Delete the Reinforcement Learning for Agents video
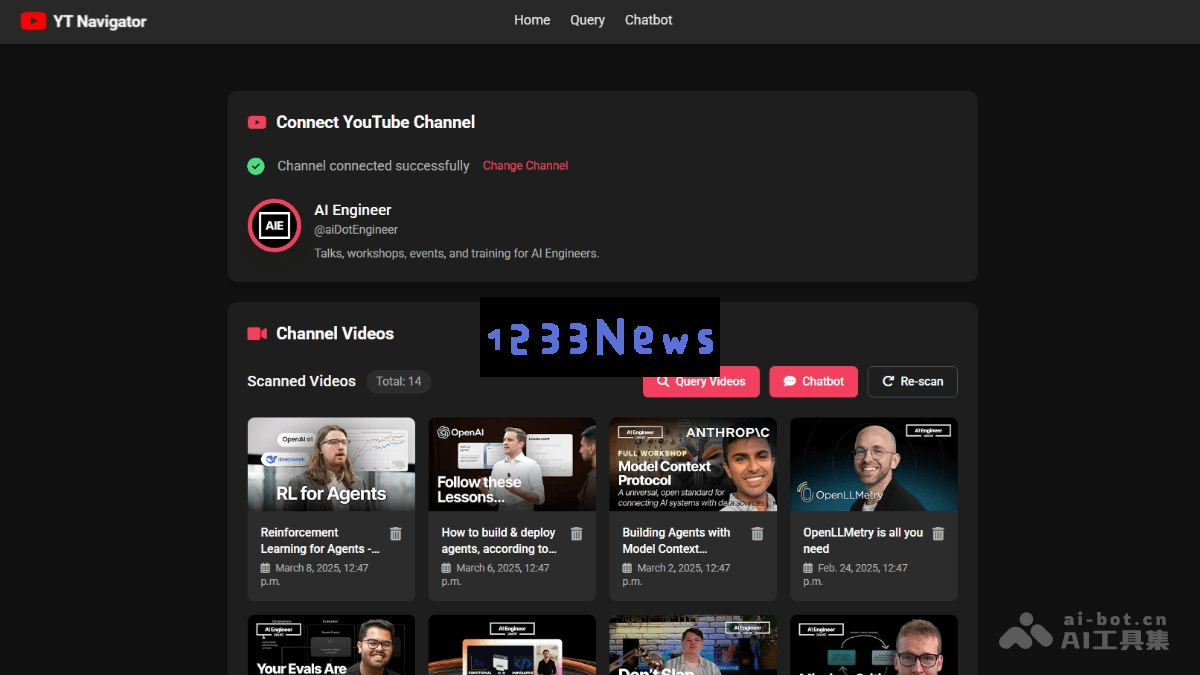1200x675 pixels. click(396, 534)
